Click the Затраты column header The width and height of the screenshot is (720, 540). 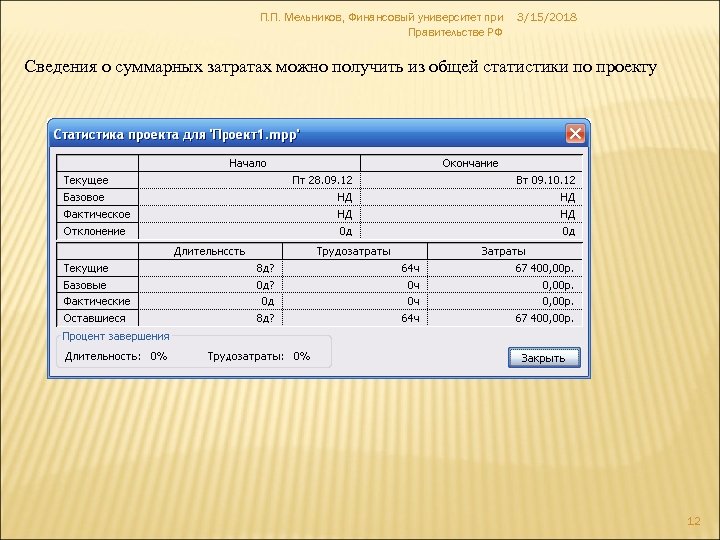[x=505, y=251]
